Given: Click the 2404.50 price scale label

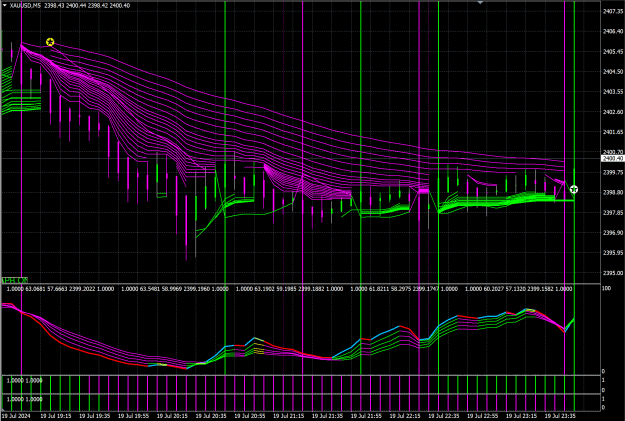Looking at the screenshot, I should coord(613,72).
